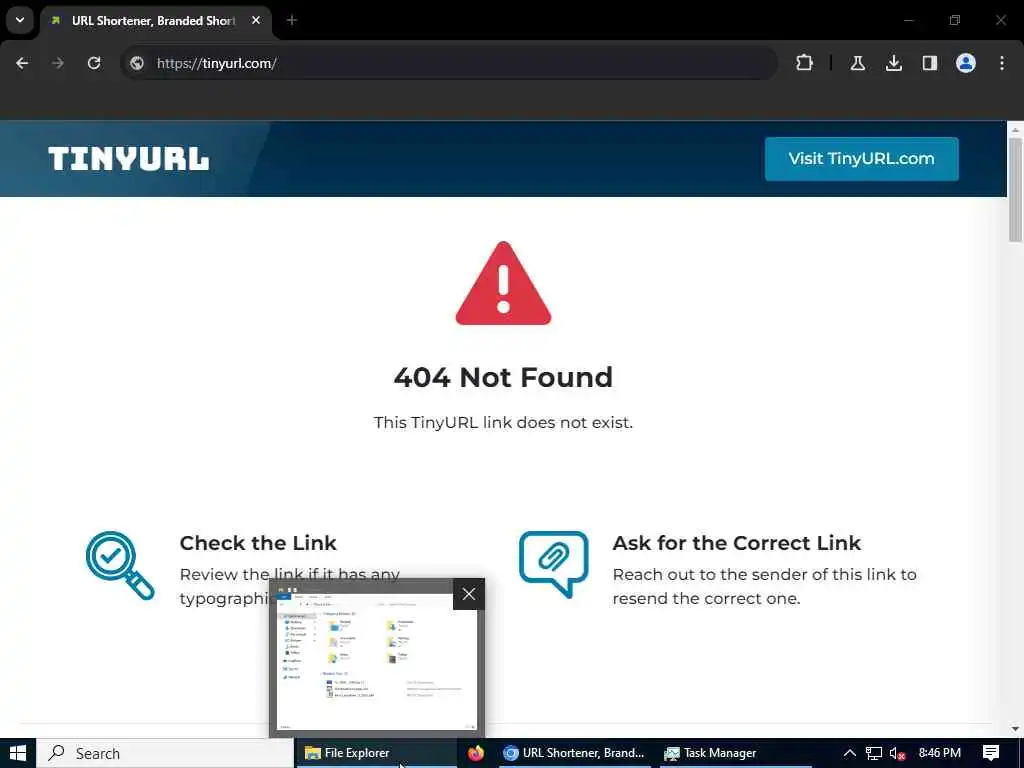Click the Chrome Labs flask icon
Screen dimensions: 1024x768
tap(857, 63)
